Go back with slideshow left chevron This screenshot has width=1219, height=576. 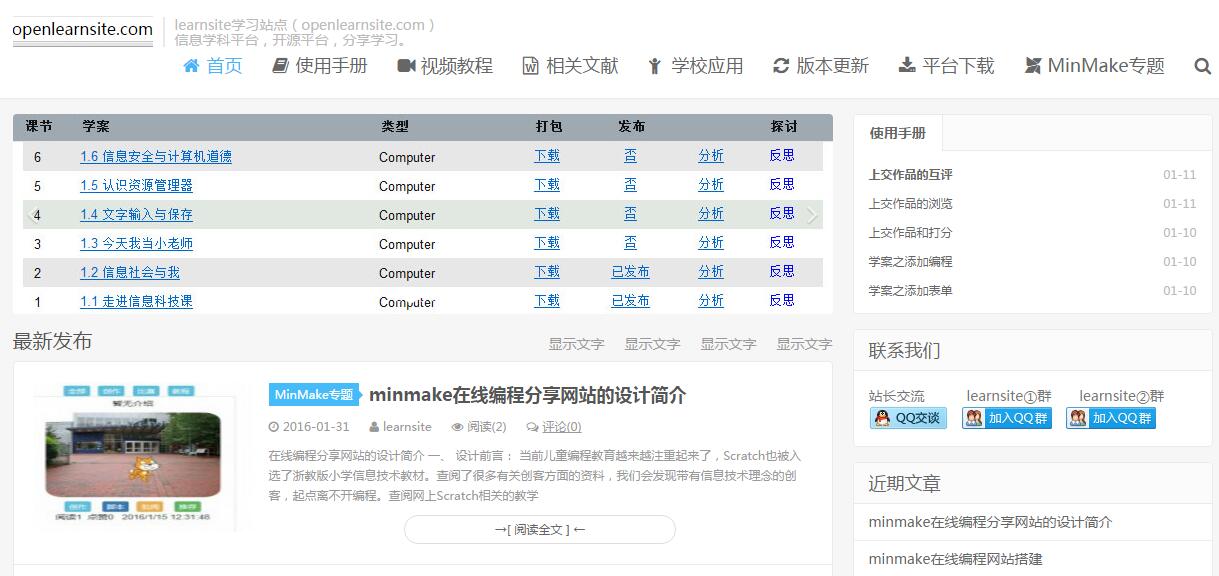click(32, 215)
